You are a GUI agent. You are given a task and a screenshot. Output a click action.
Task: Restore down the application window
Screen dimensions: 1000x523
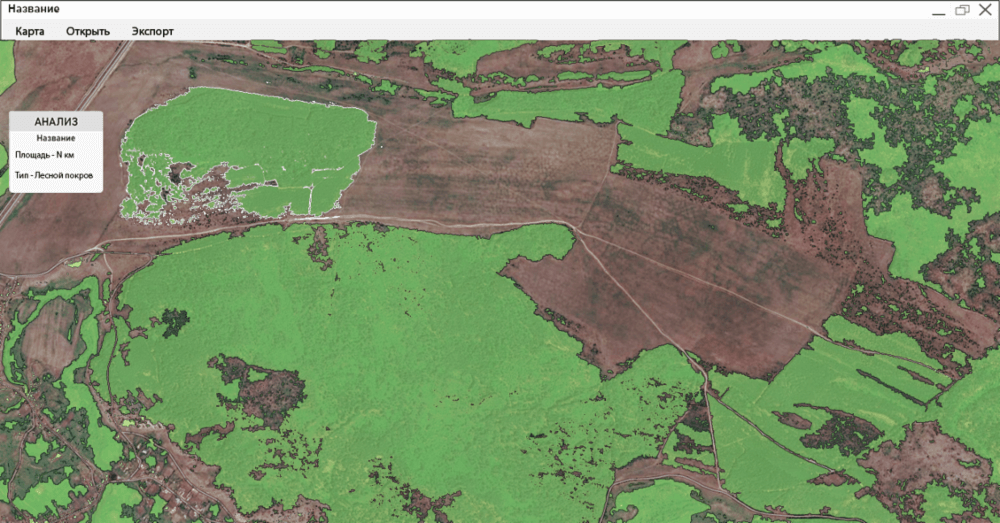tap(962, 10)
